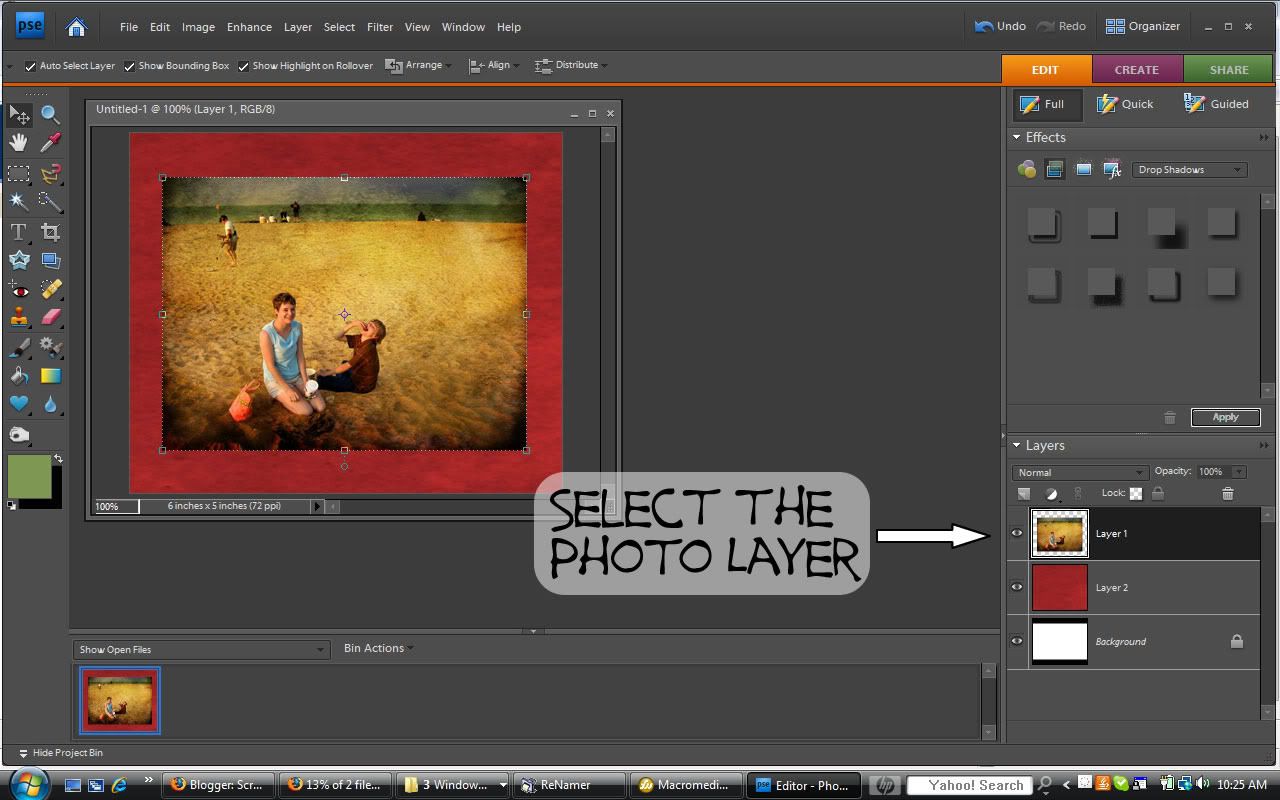Screen dimensions: 1280x800
Task: Select the Clone Stamp tool
Action: 19,317
